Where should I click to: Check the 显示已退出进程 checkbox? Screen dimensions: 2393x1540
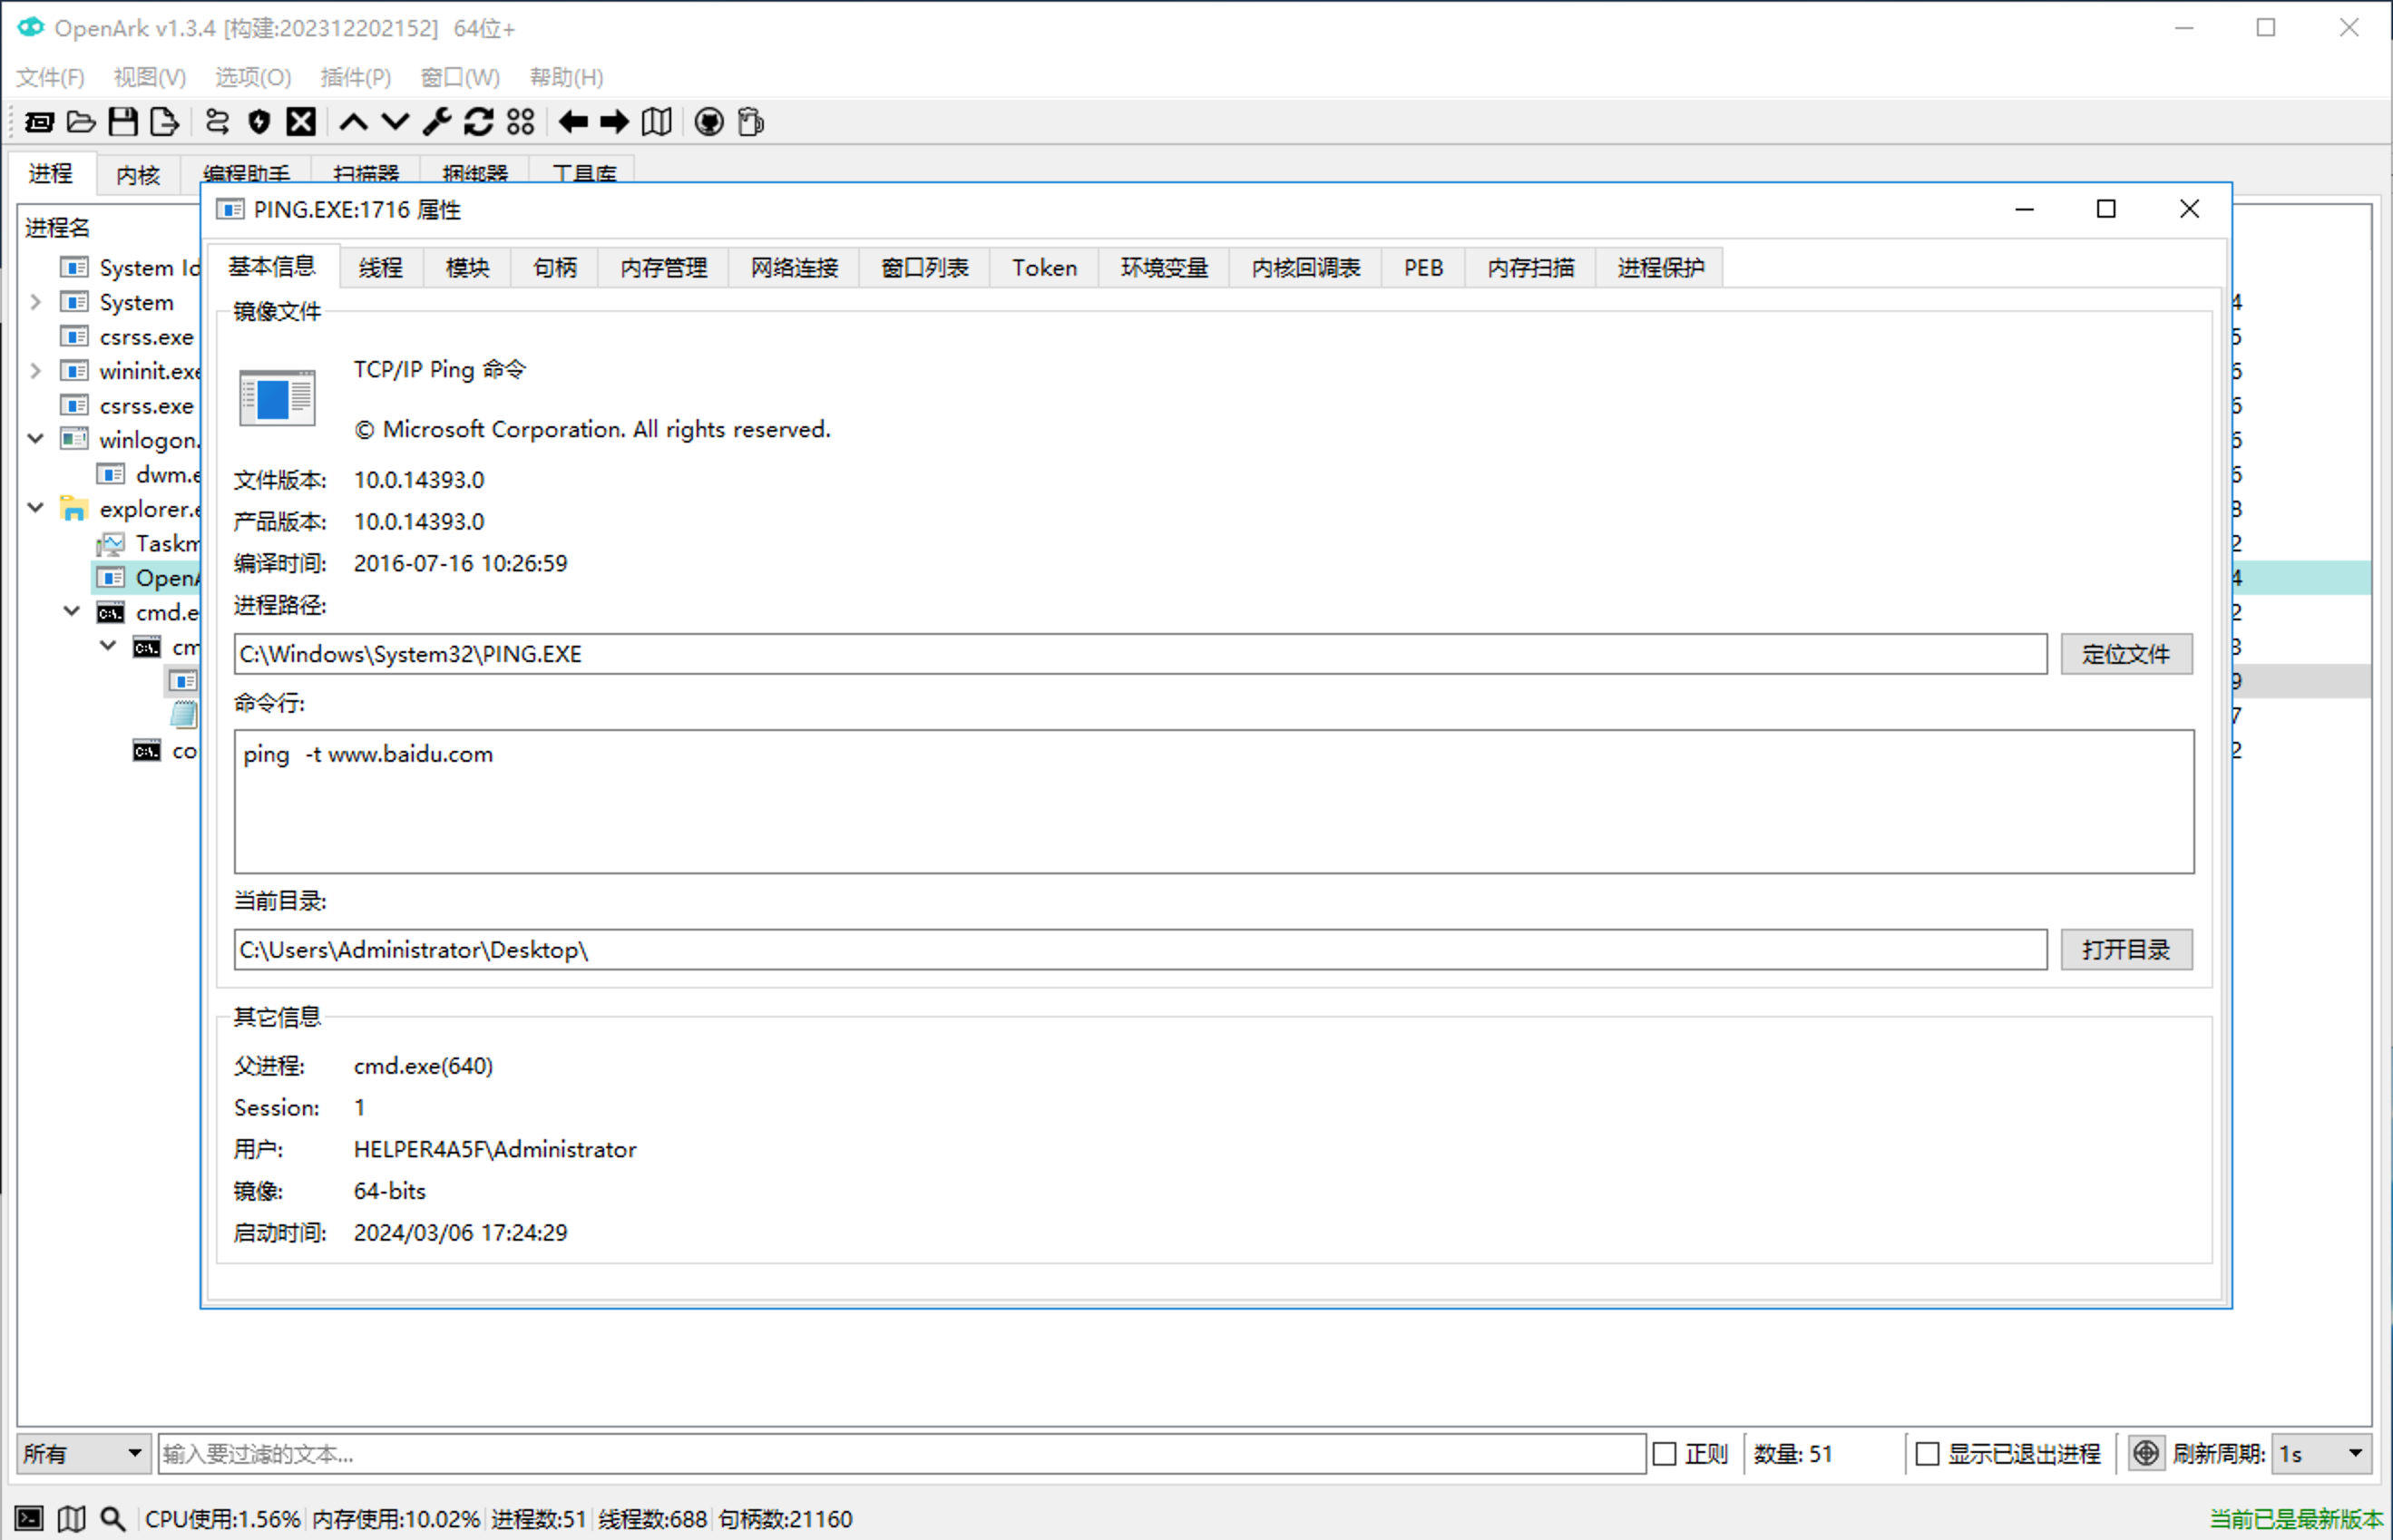[1927, 1453]
